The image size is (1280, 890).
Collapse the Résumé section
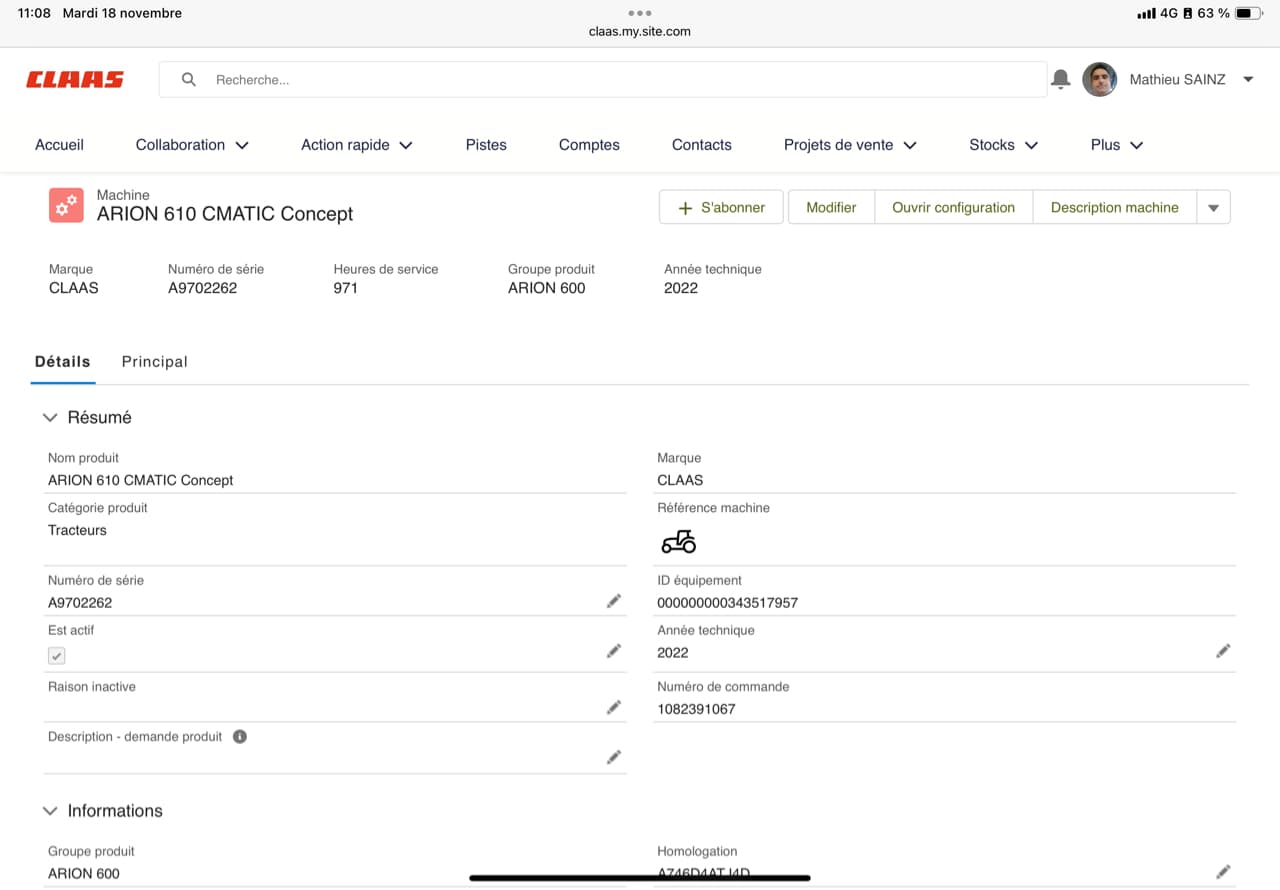click(50, 418)
